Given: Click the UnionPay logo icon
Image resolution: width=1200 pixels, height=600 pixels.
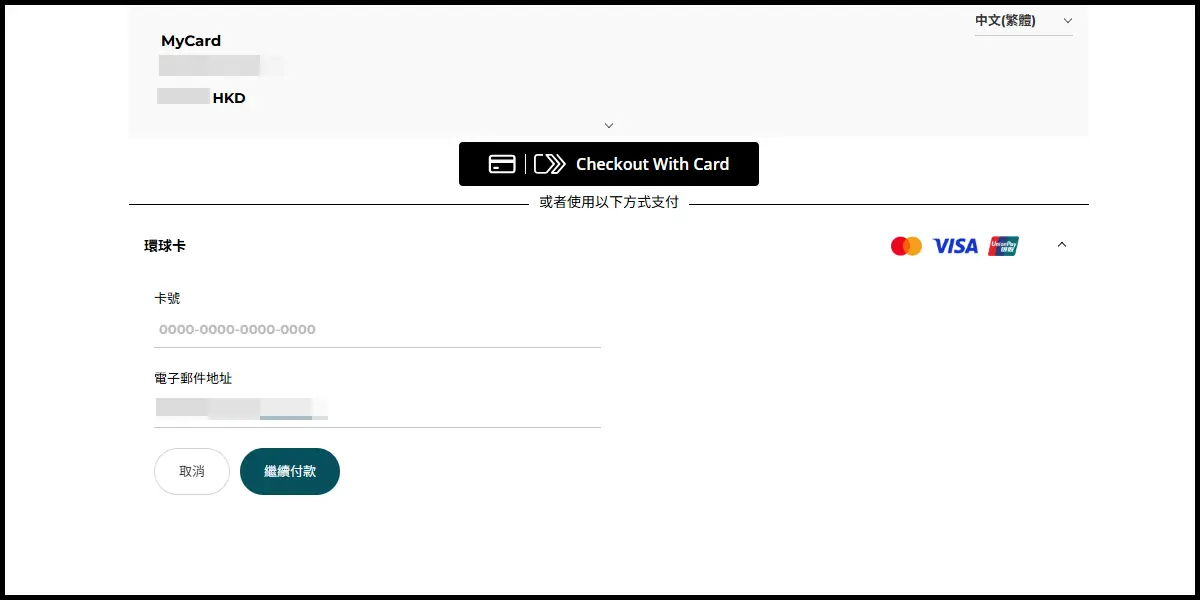Looking at the screenshot, I should tap(1003, 246).
